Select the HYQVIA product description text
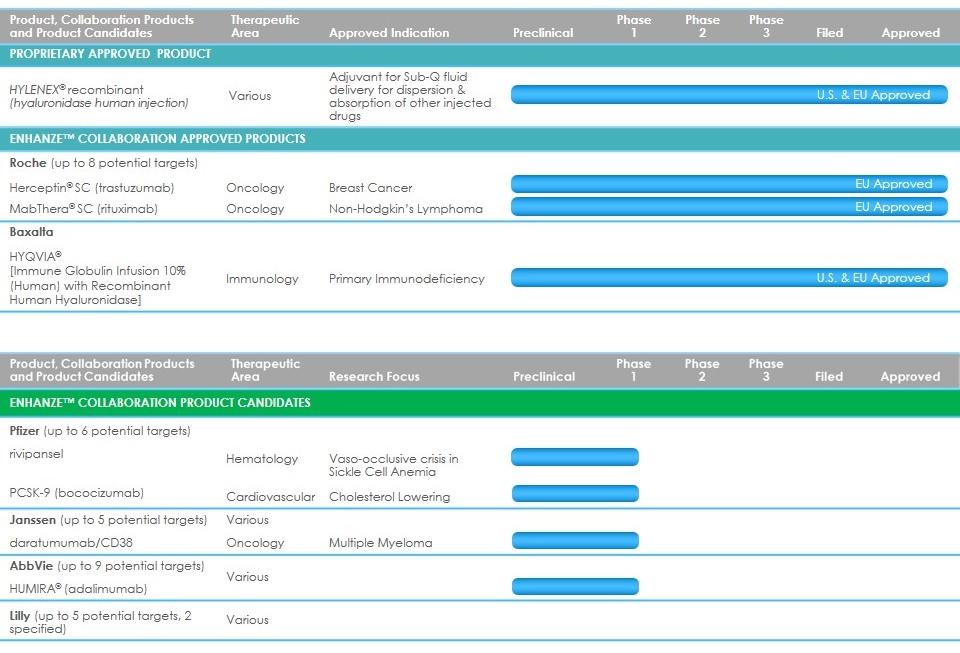The image size is (960, 653). click(97, 278)
